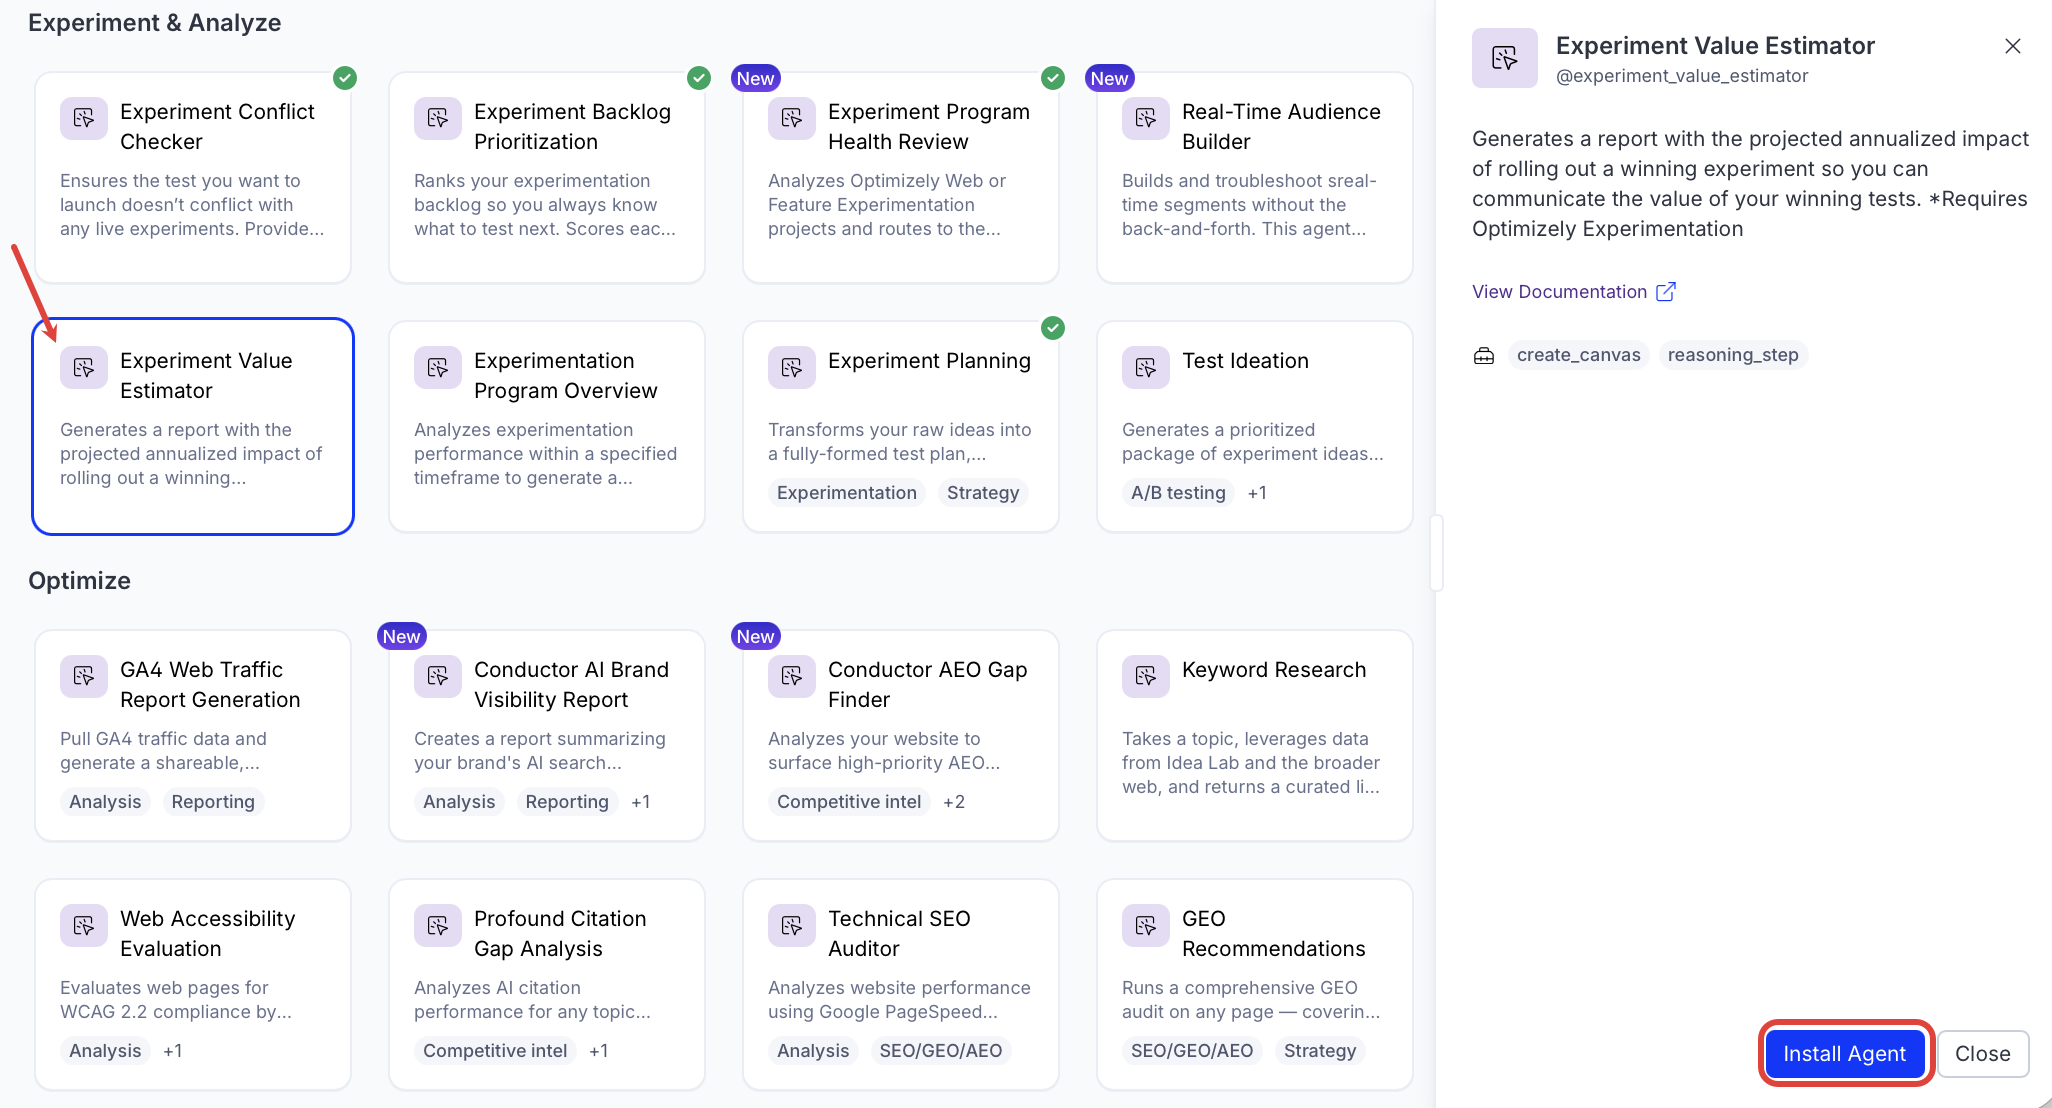Click the panel divider resize handle

click(1436, 553)
